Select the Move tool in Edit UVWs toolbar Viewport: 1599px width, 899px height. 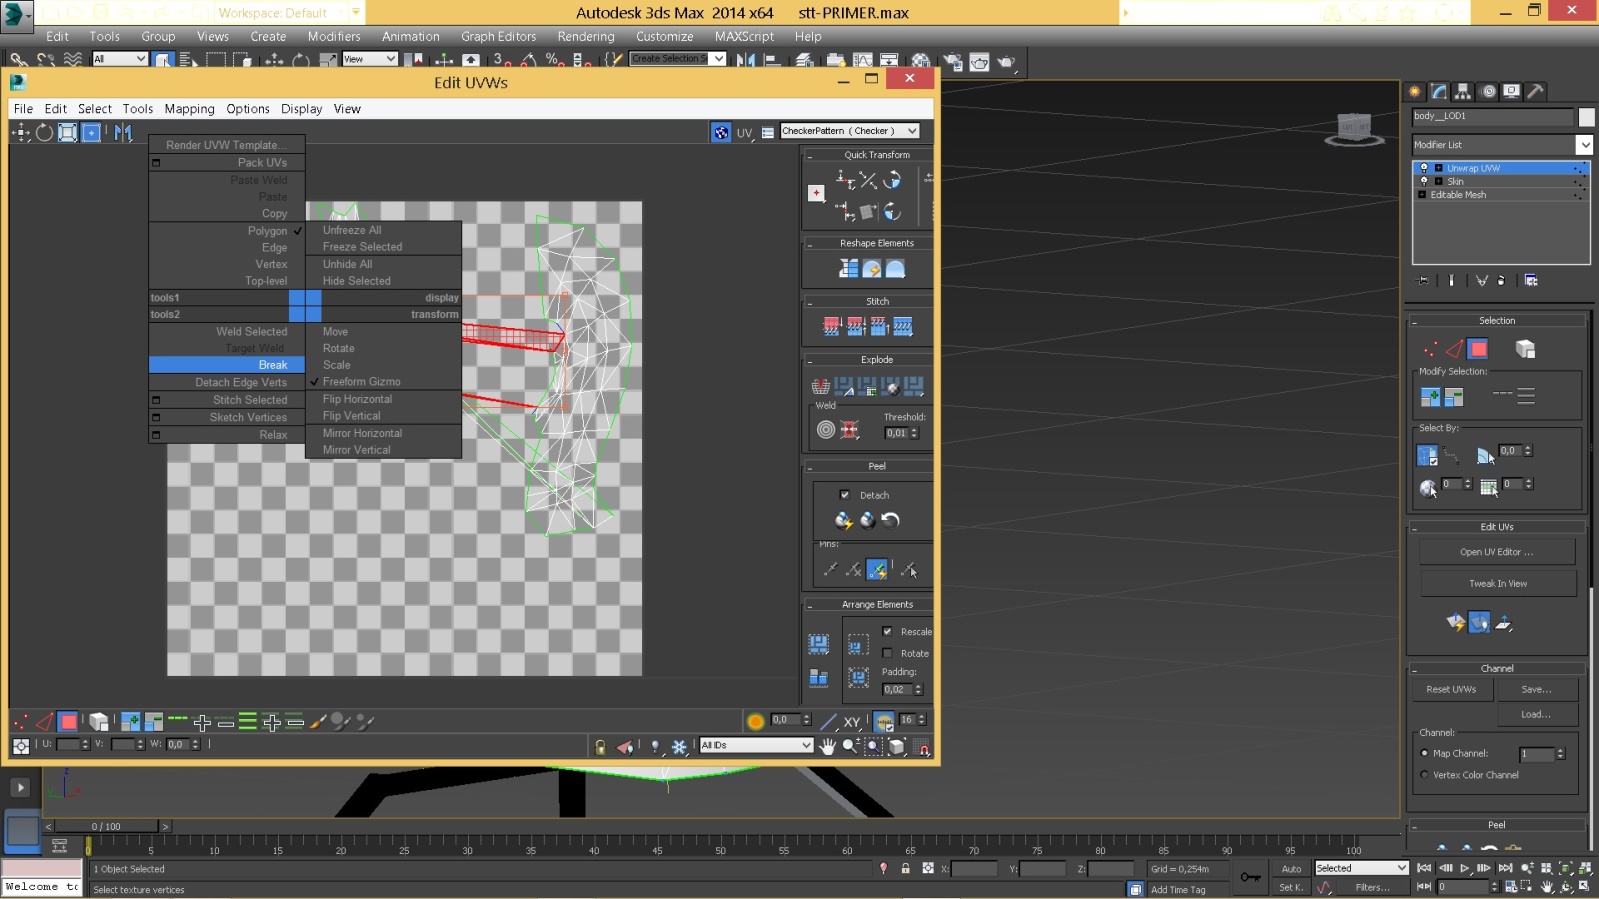point(20,132)
